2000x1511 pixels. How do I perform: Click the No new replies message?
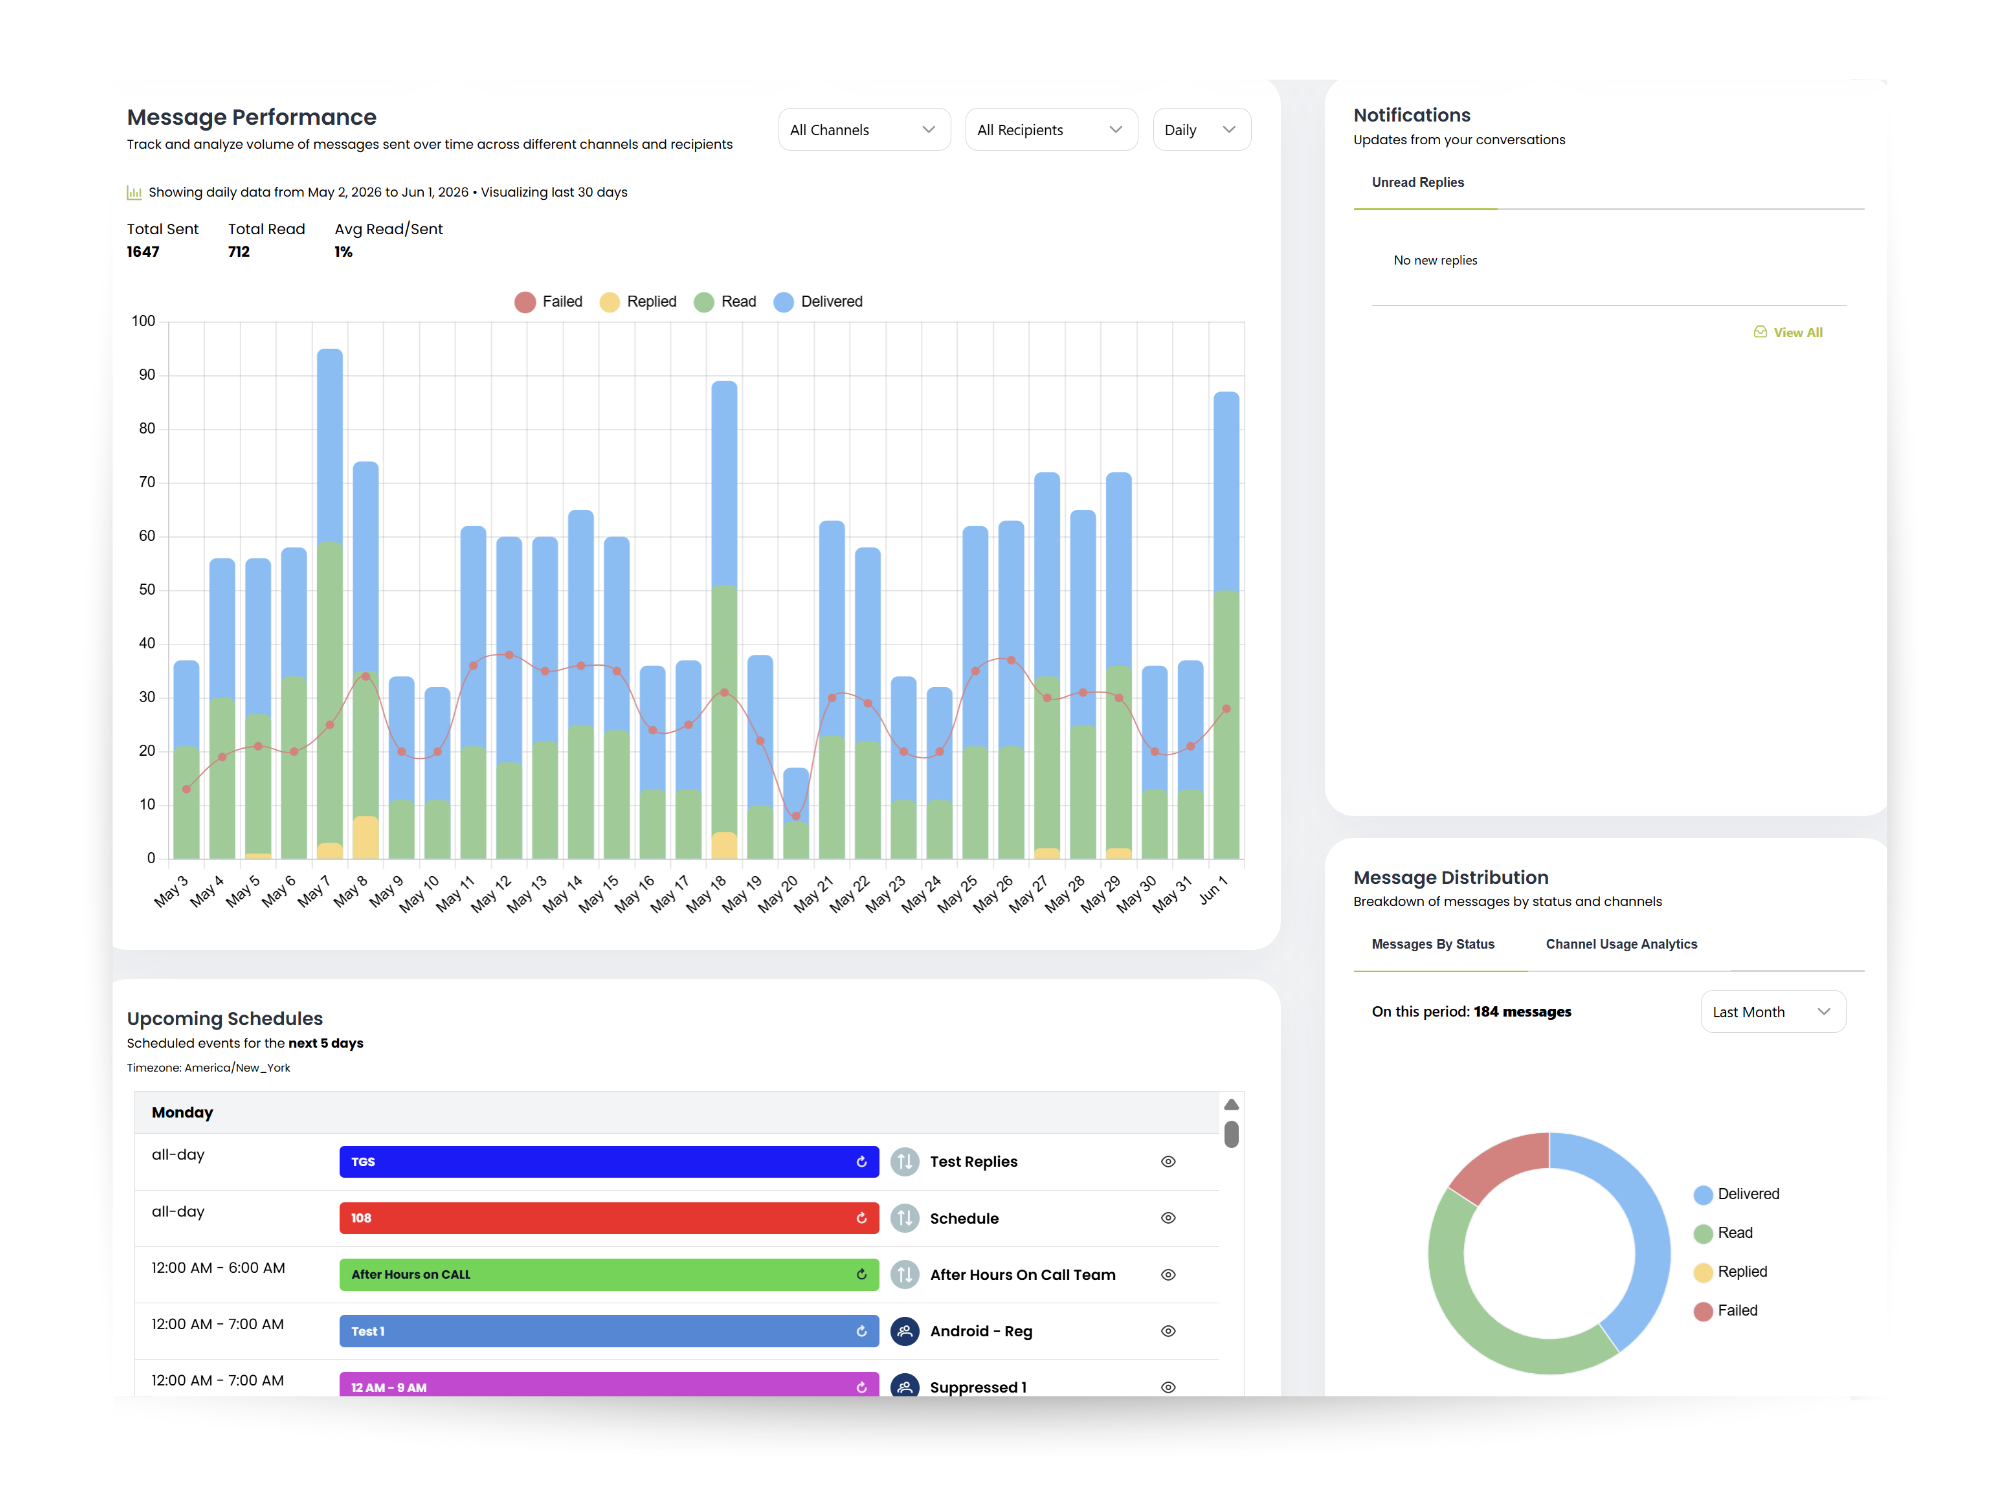tap(1435, 260)
